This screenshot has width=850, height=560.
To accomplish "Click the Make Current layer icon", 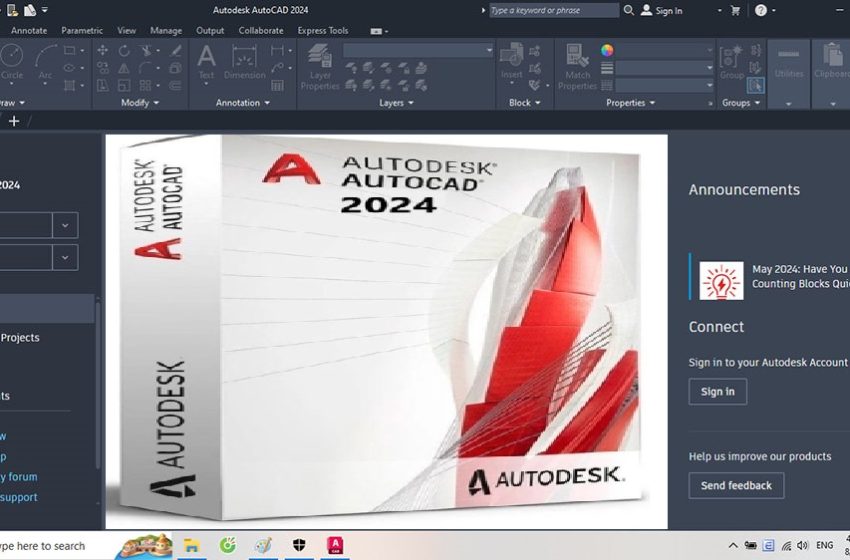I will [x=421, y=68].
